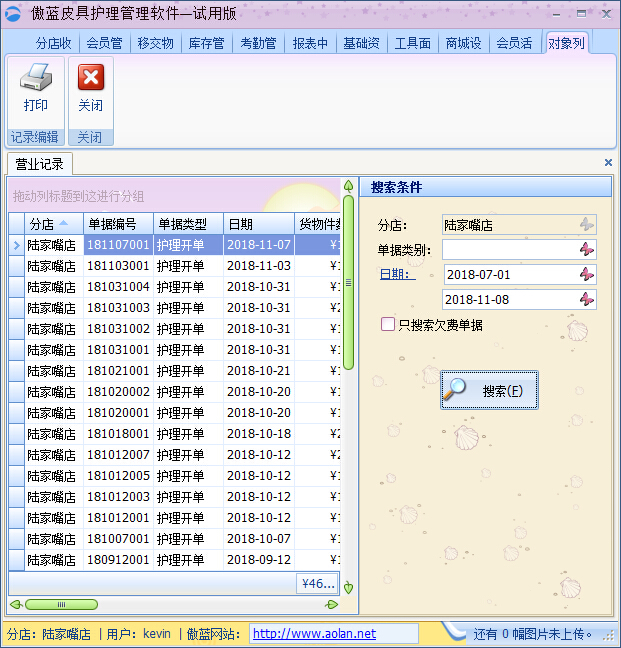Click the horizontal scrollbar left arrow
The width and height of the screenshot is (621, 648).
[x=16, y=604]
